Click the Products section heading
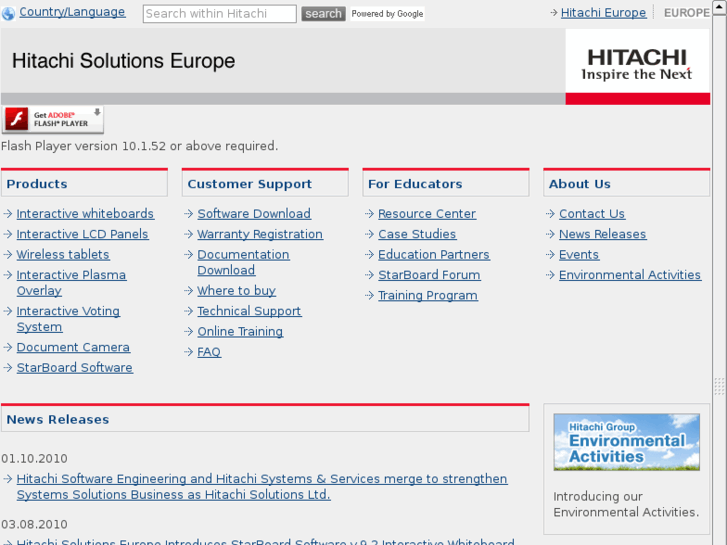727x545 pixels. [37, 184]
